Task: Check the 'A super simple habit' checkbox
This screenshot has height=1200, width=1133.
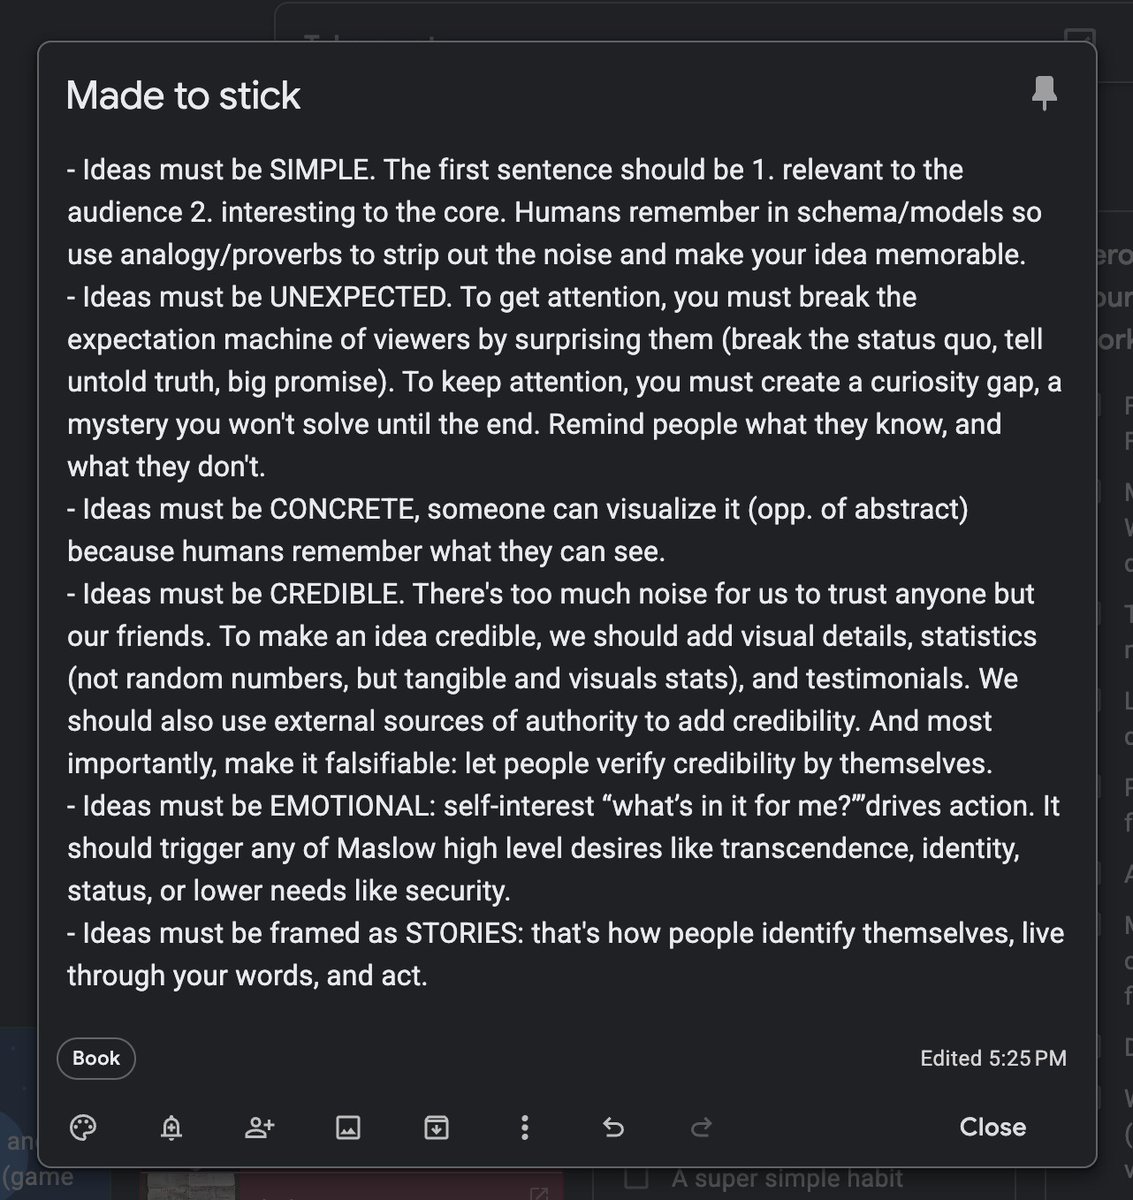Action: pyautogui.click(x=635, y=1180)
